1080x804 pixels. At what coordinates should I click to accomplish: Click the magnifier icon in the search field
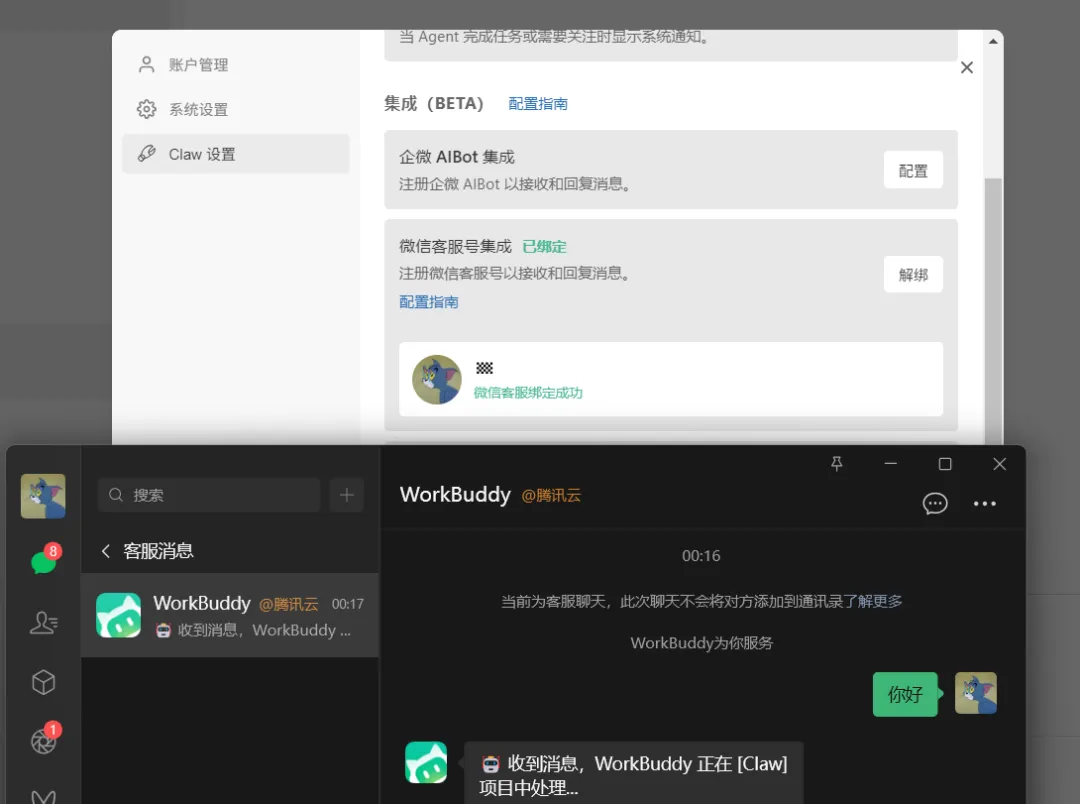coord(116,495)
